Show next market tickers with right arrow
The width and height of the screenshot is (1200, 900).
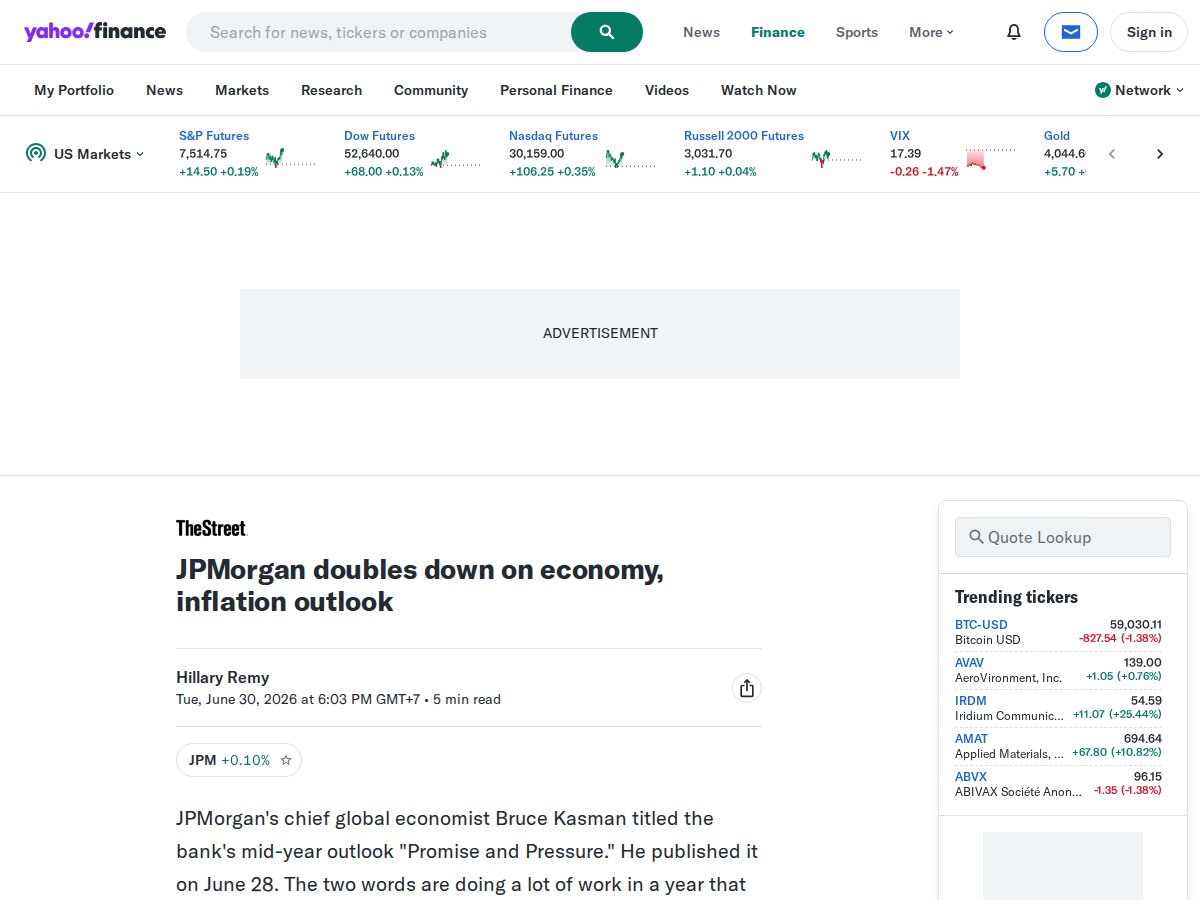pos(1160,154)
